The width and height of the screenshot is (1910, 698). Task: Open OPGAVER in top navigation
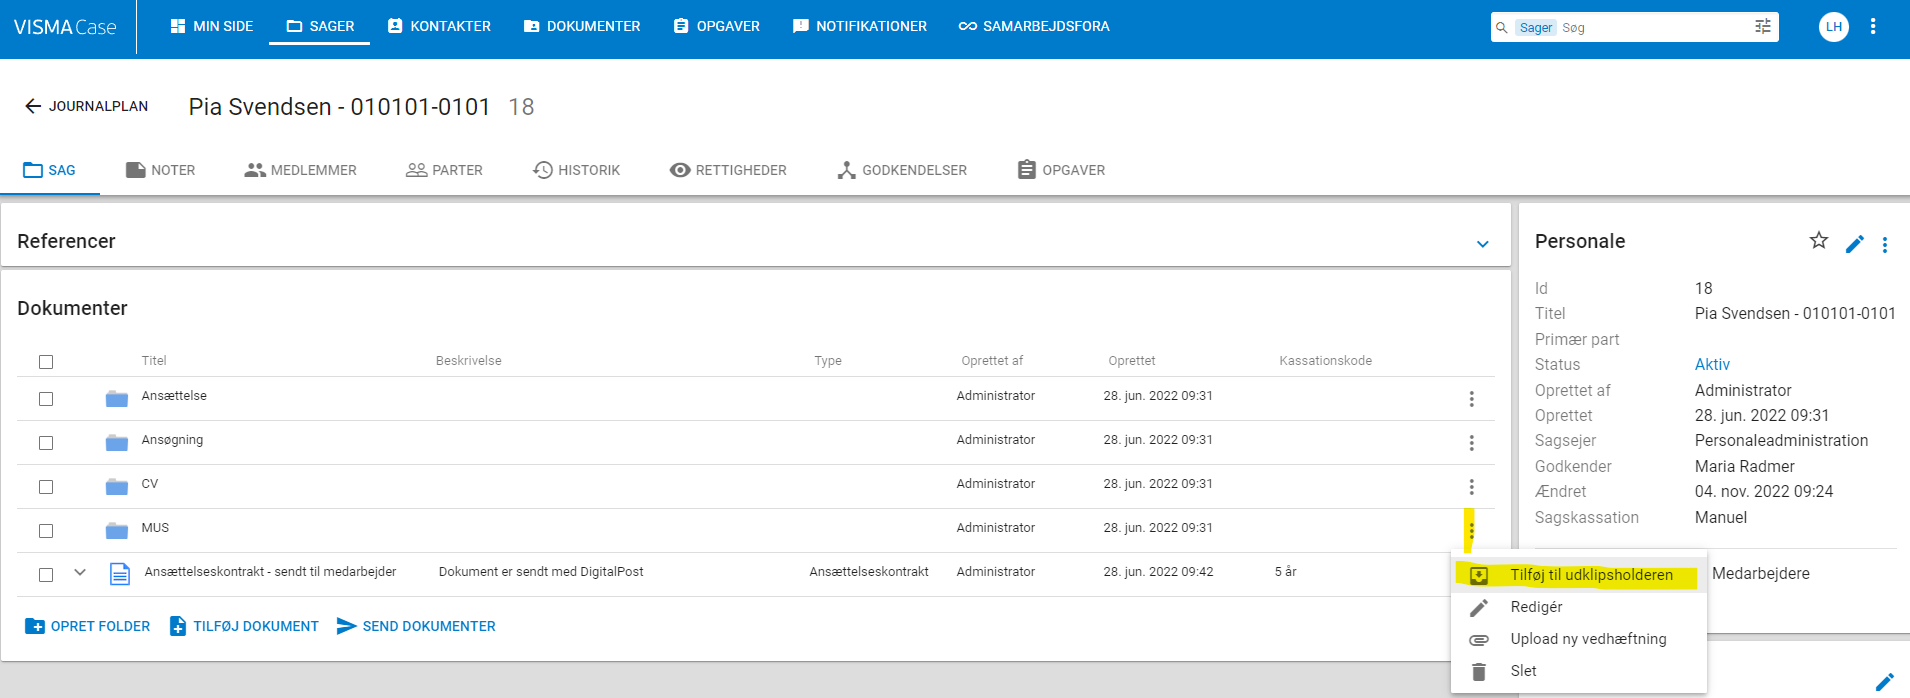tap(717, 26)
